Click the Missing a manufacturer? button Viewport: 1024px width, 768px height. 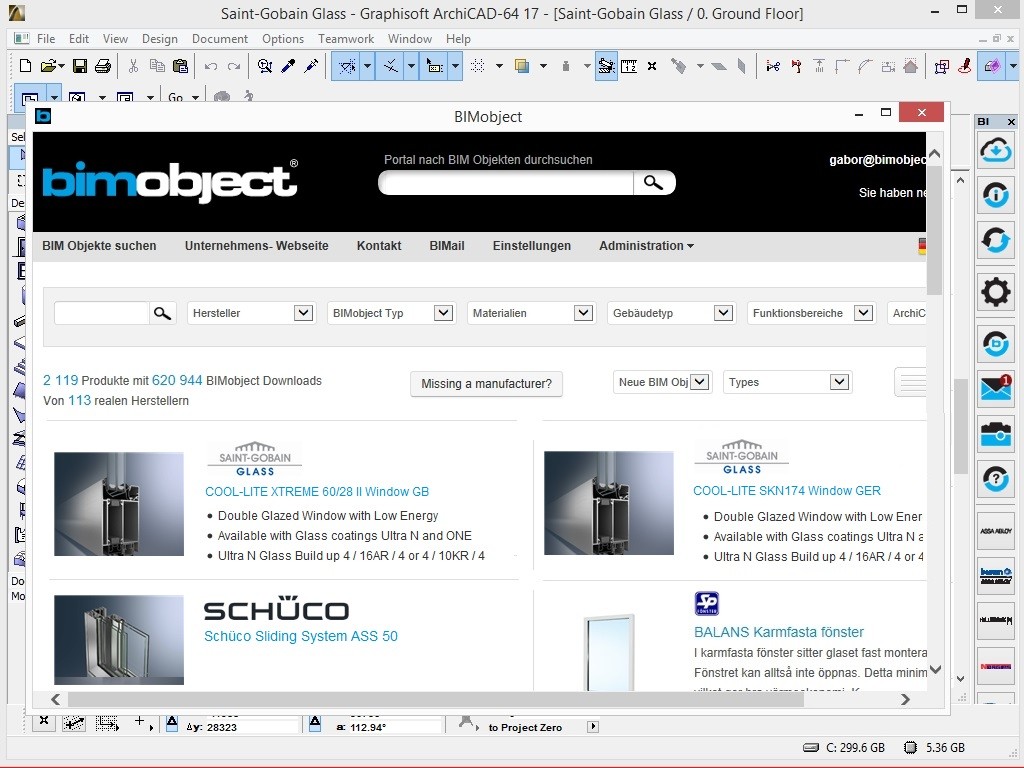pos(487,384)
